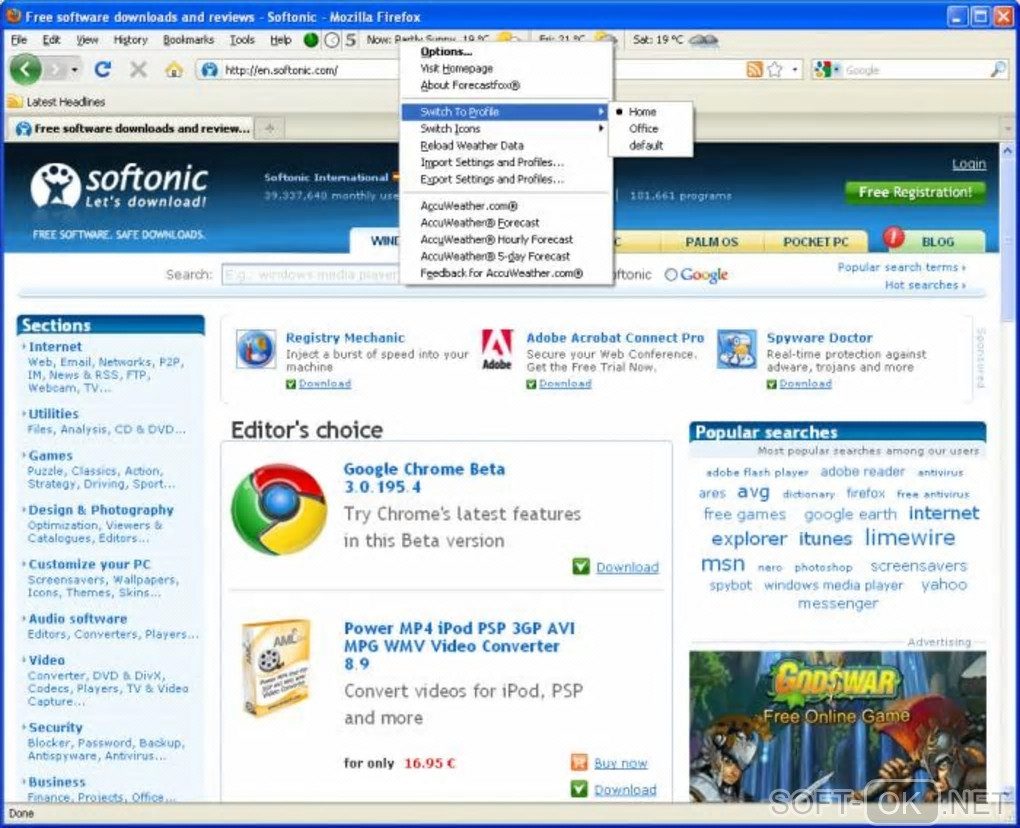Open the Google Chrome Beta link
This screenshot has width=1020, height=828.
pos(424,478)
